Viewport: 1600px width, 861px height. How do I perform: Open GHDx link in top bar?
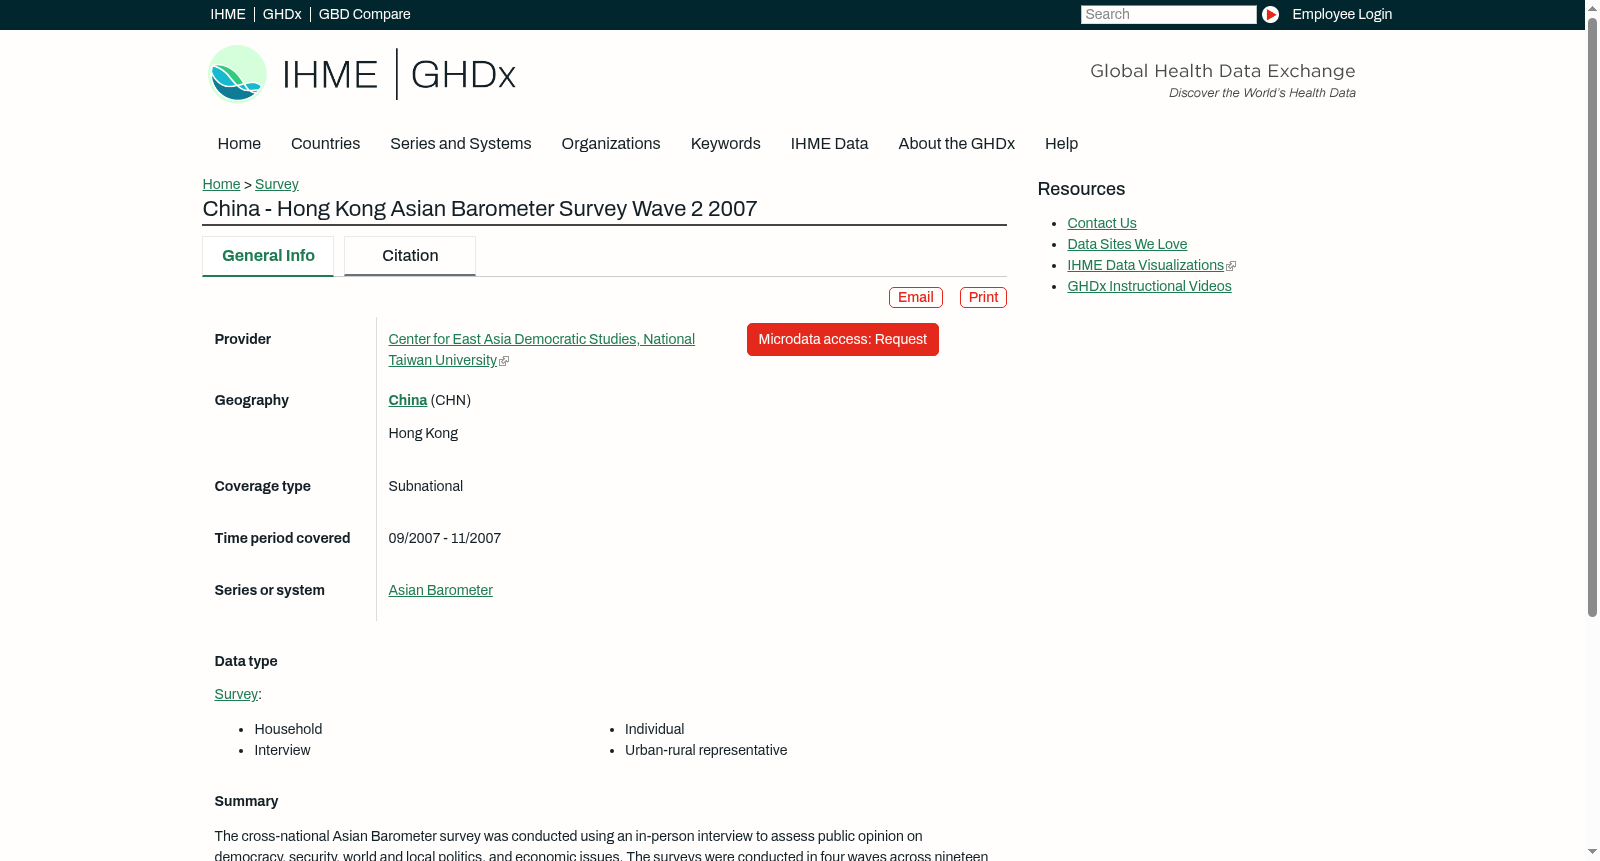point(282,14)
